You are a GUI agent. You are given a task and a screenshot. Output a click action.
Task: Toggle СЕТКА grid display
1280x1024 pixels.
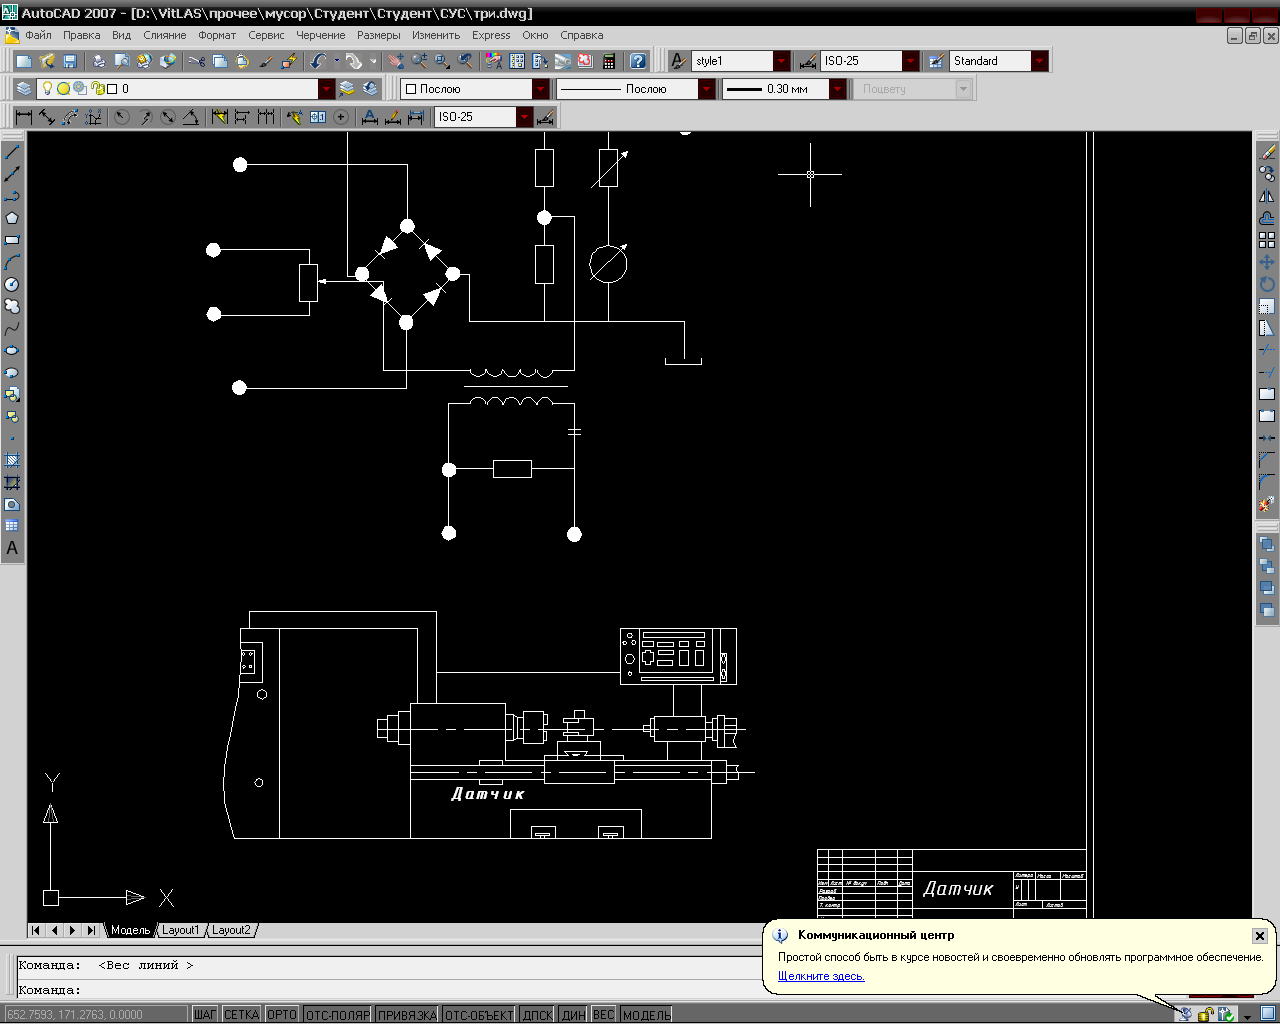pos(241,1014)
